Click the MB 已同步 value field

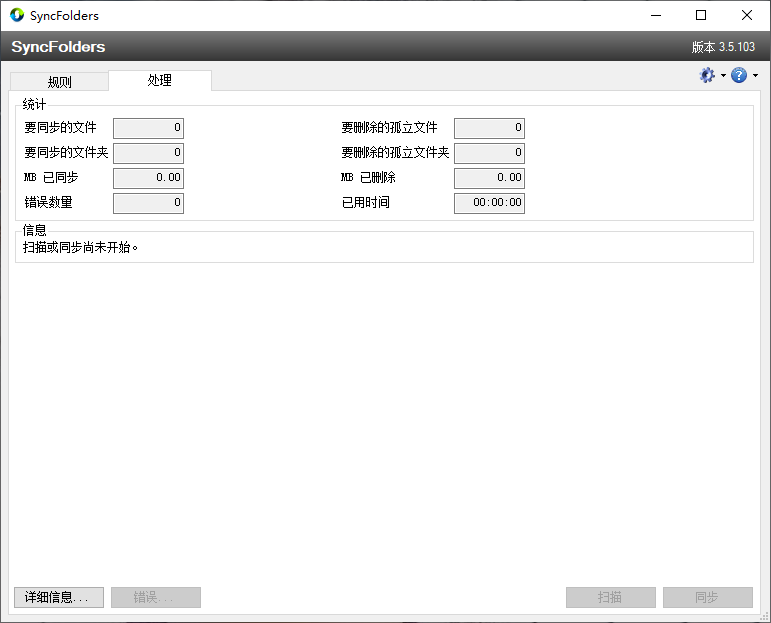tap(148, 178)
